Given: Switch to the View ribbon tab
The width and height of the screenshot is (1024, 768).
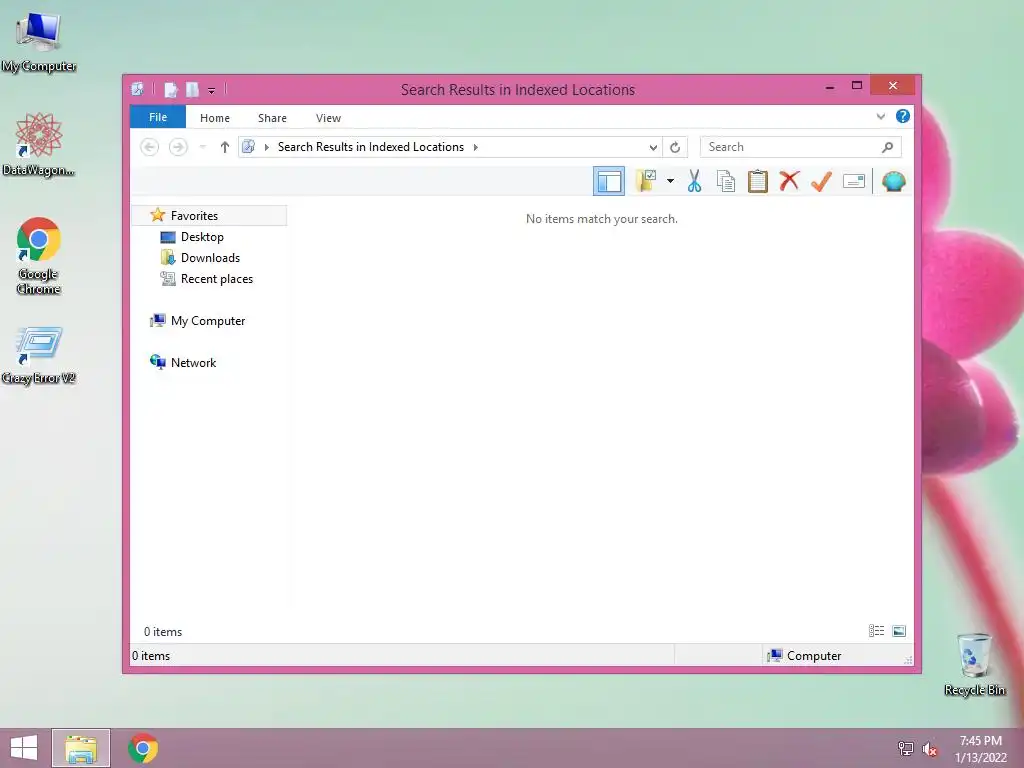Looking at the screenshot, I should coord(328,118).
